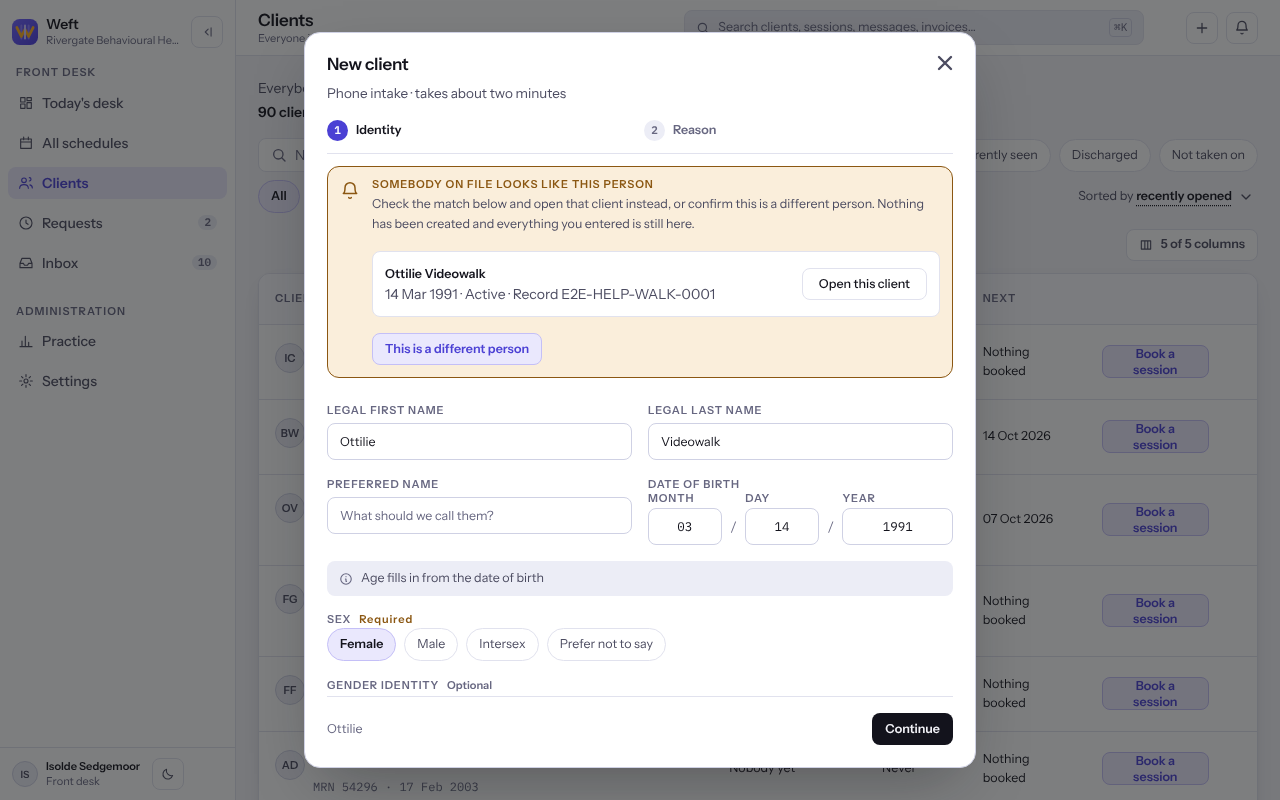
Task: Click the FG client avatar
Action: click(290, 600)
